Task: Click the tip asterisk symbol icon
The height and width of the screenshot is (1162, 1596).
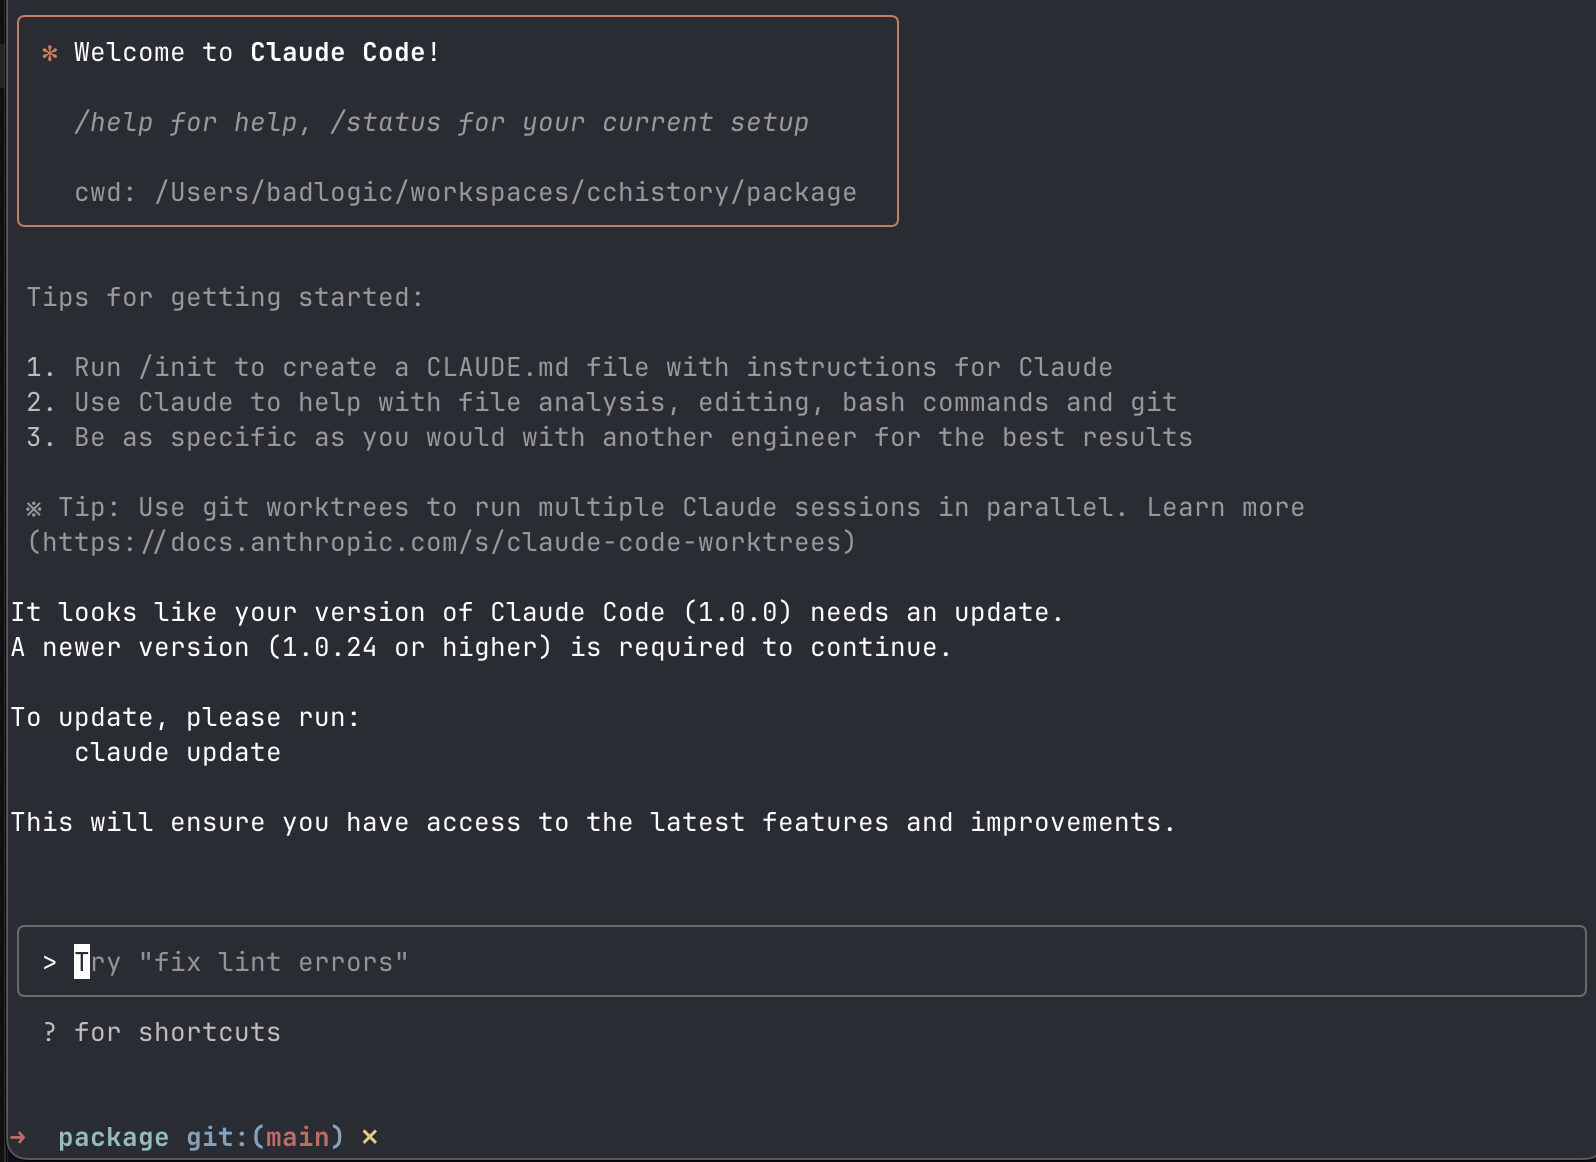Action: click(x=34, y=508)
